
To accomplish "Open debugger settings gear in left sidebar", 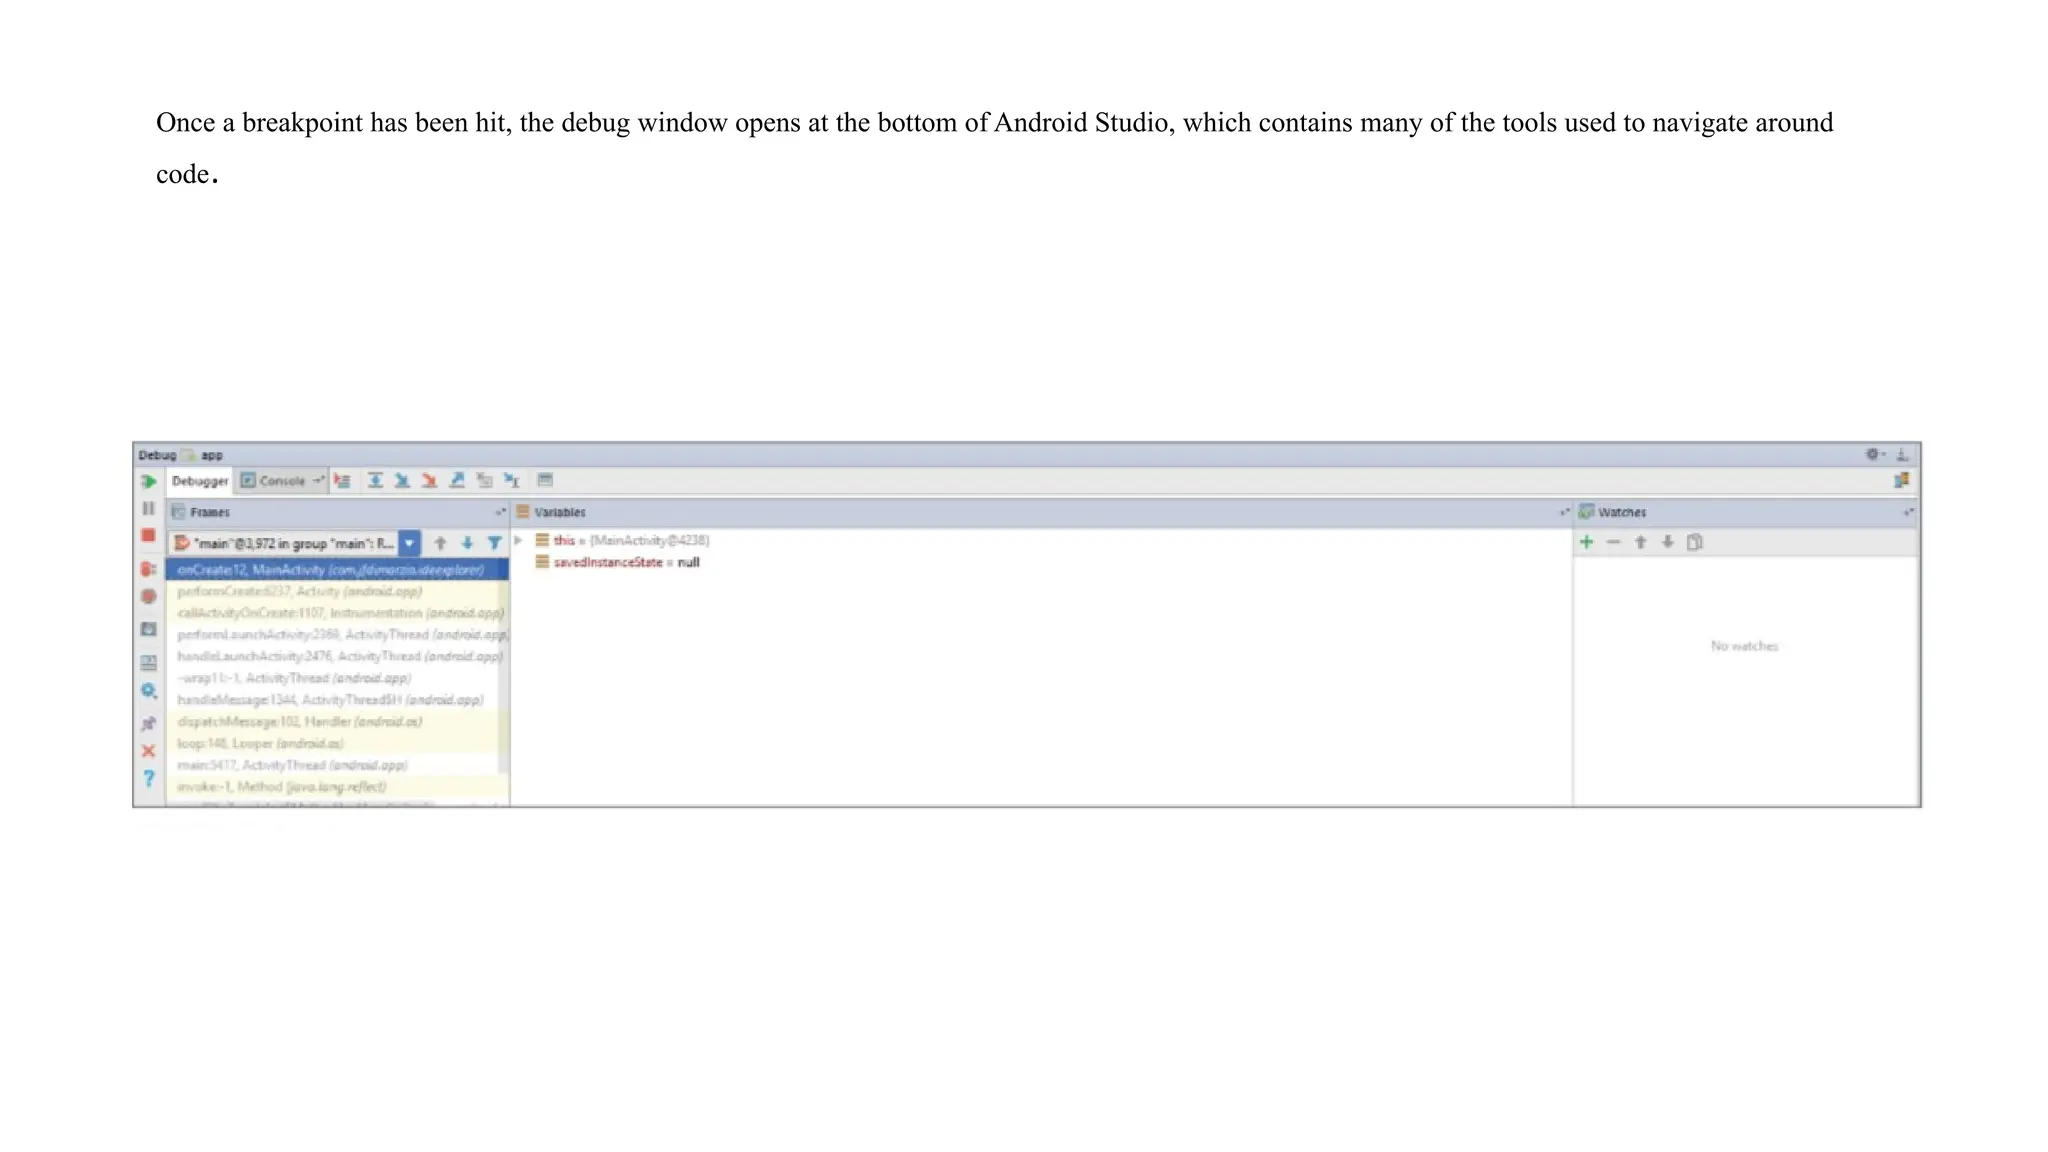I will (x=149, y=691).
